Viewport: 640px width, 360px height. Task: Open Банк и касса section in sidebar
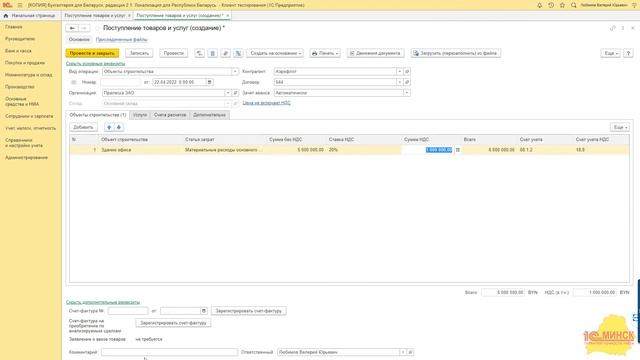point(18,51)
